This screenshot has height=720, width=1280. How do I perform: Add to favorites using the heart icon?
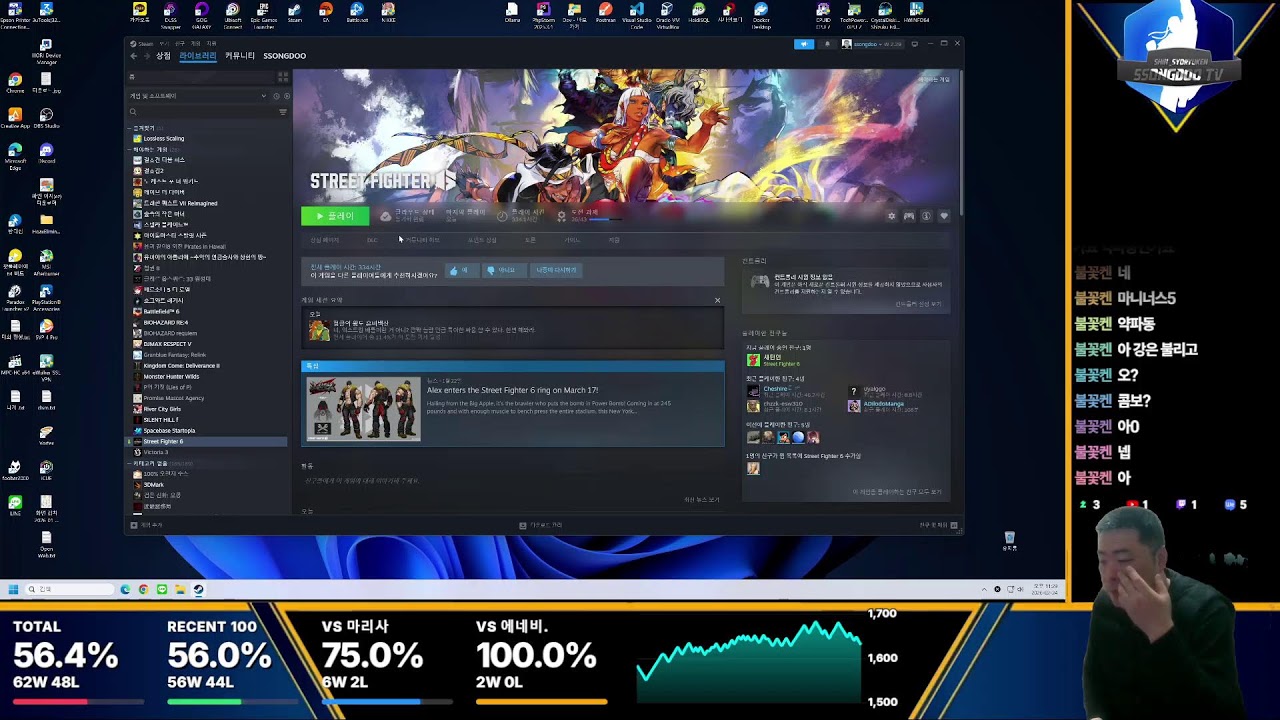[x=943, y=216]
